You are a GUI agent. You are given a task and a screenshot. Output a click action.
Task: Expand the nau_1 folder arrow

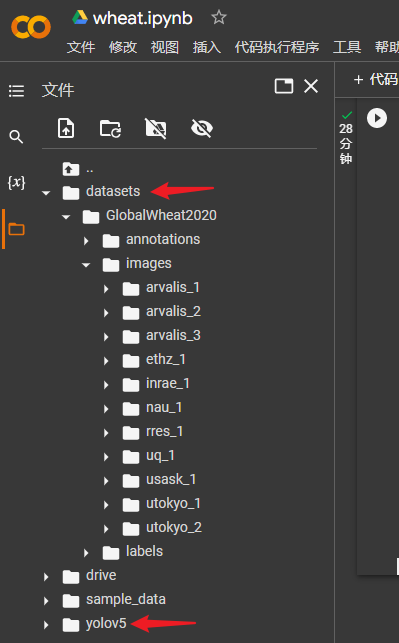point(106,409)
